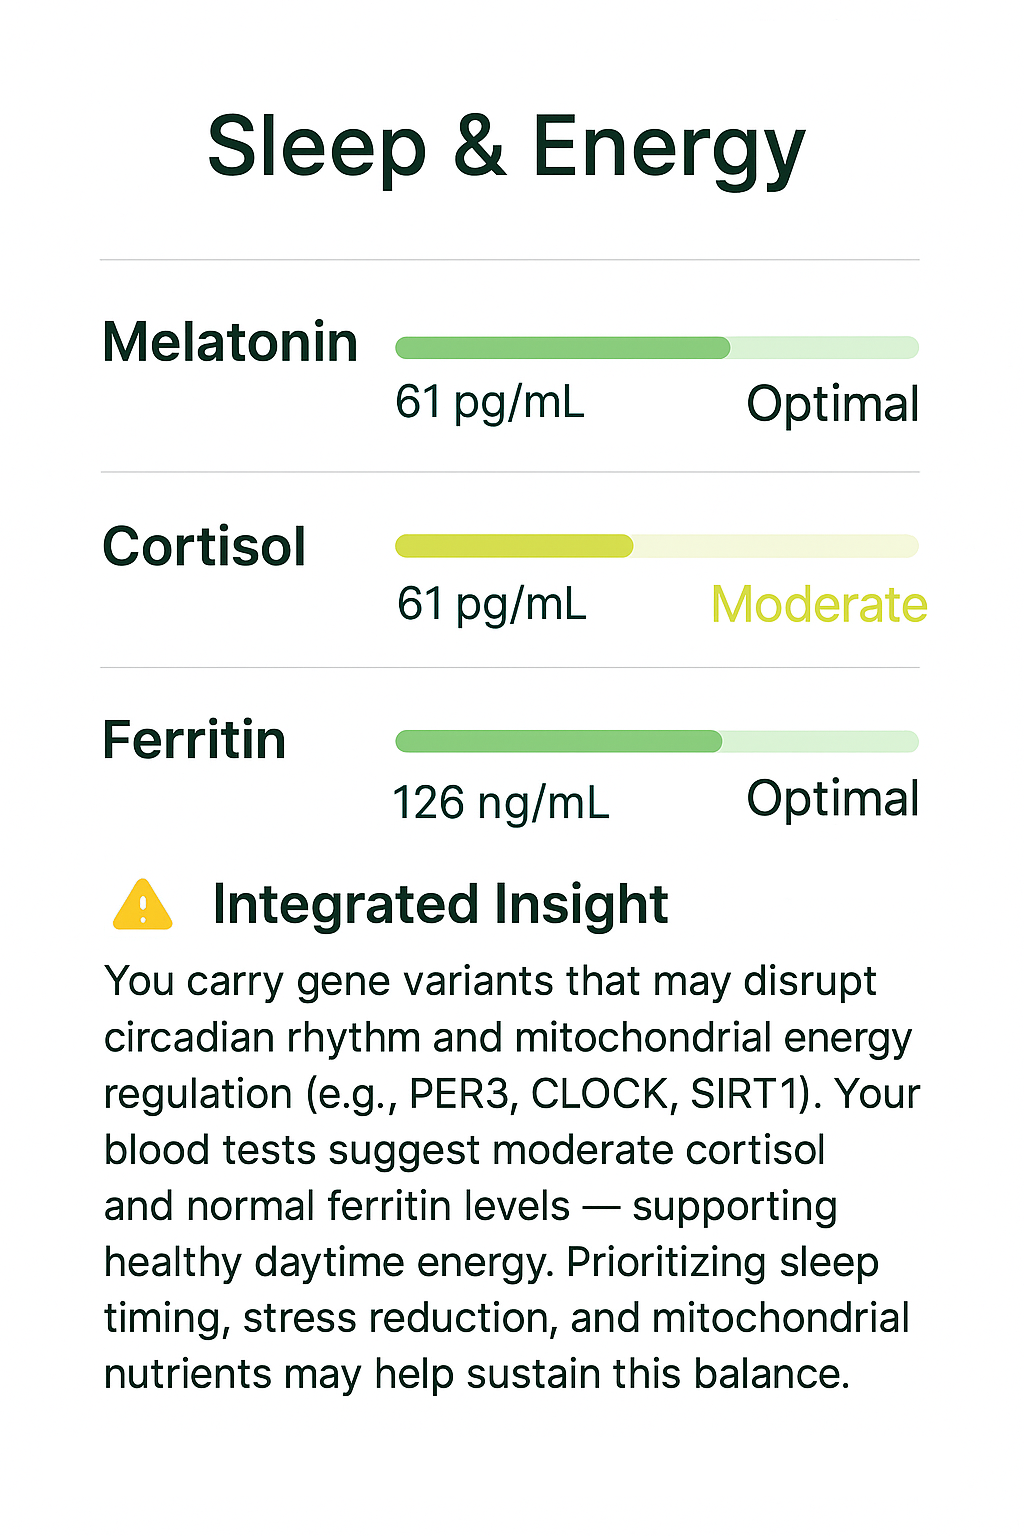Click the Optimal status for Ferritin
The width and height of the screenshot is (1024, 1536).
point(832,799)
